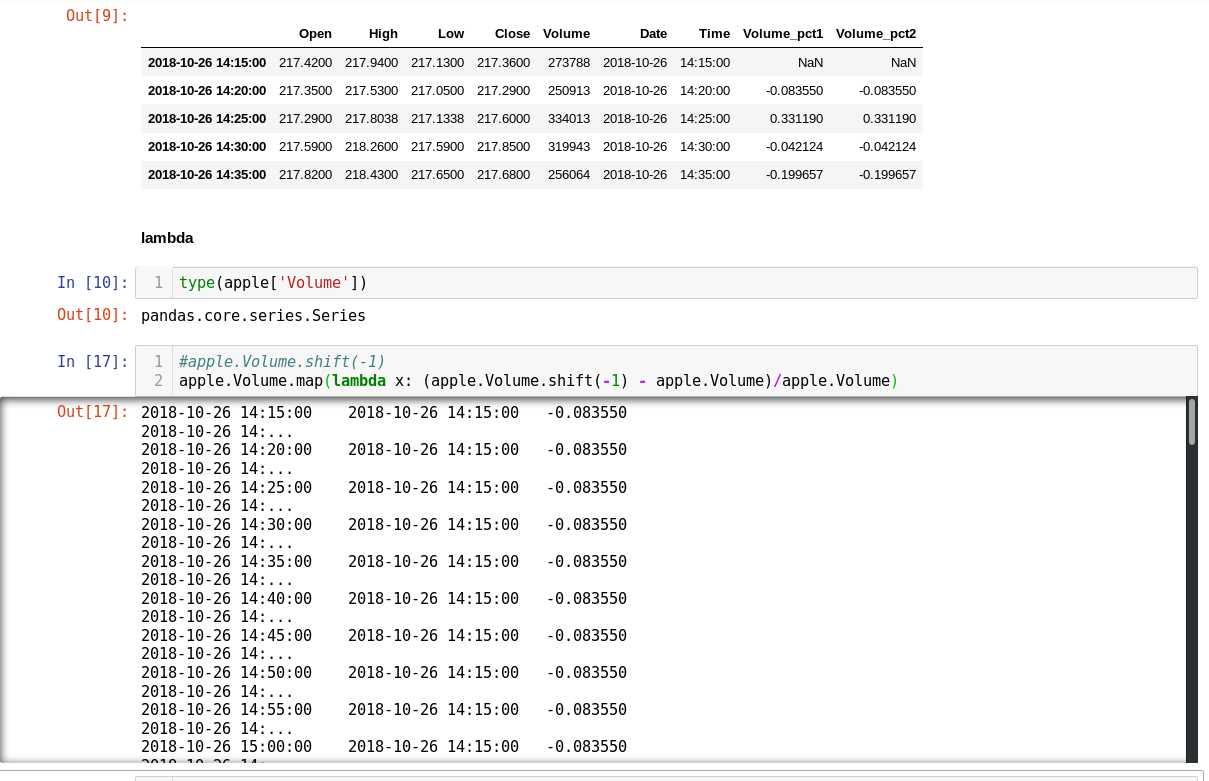Click the lambda markdown heading
The height and width of the screenshot is (781, 1209).
[167, 238]
